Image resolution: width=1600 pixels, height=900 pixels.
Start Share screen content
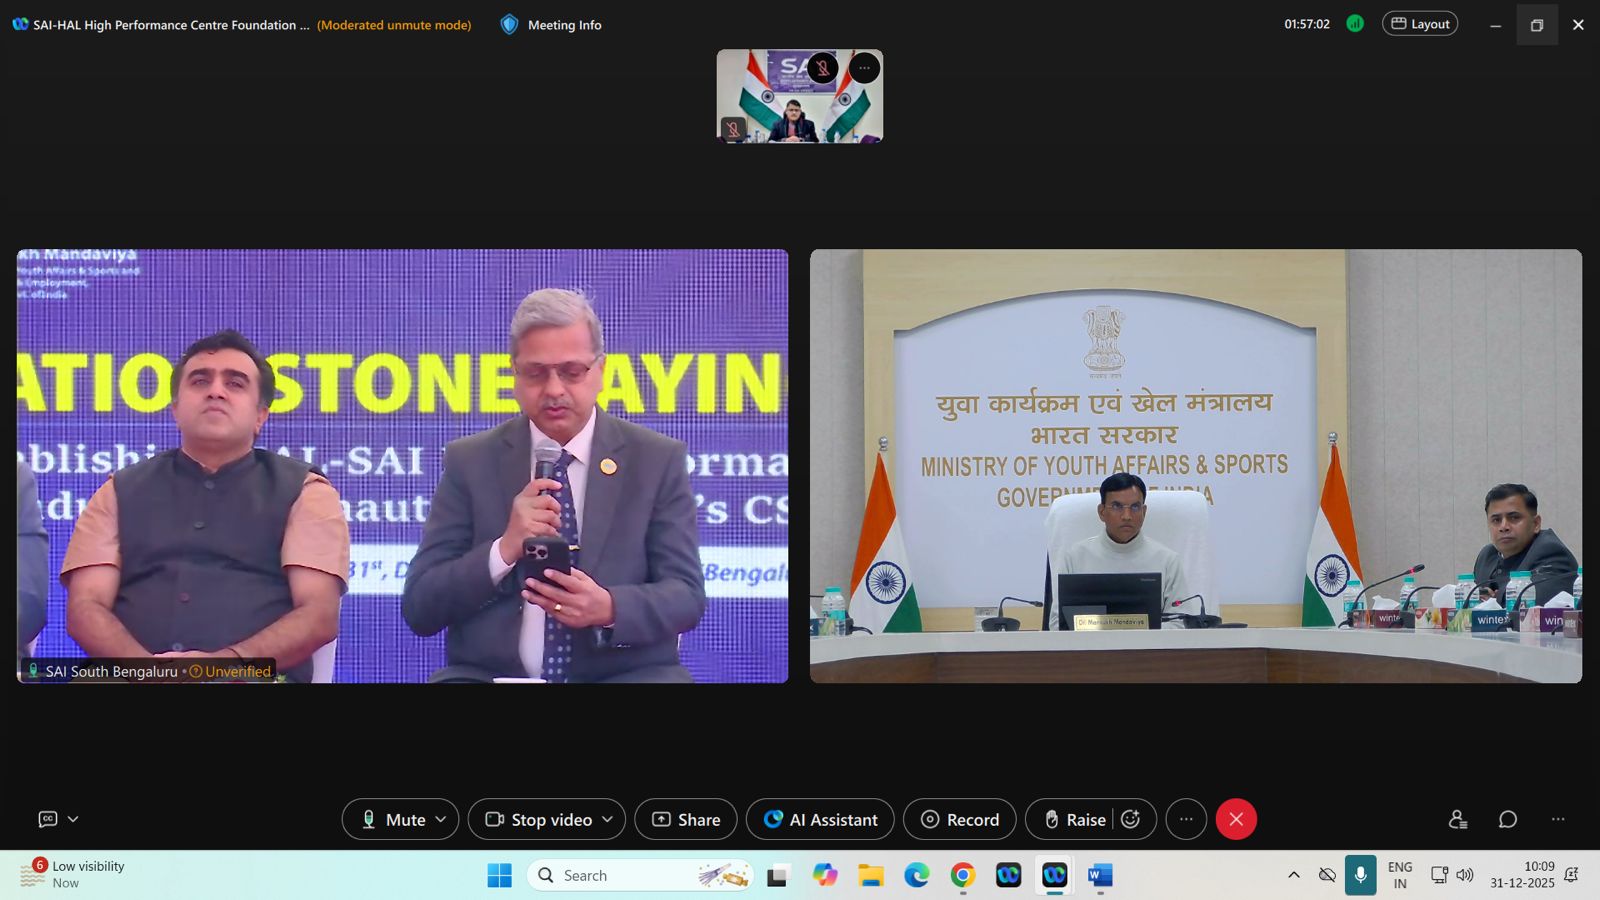point(686,820)
